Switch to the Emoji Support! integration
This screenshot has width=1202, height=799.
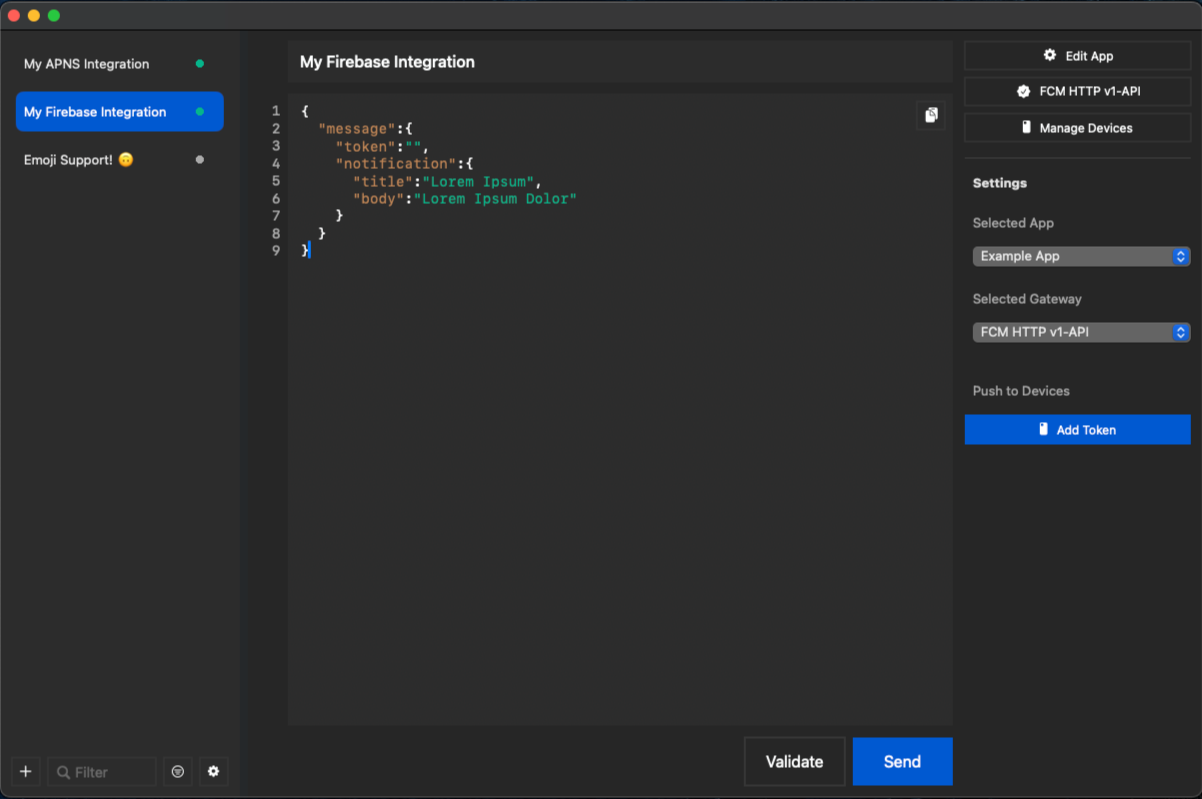click(x=79, y=159)
